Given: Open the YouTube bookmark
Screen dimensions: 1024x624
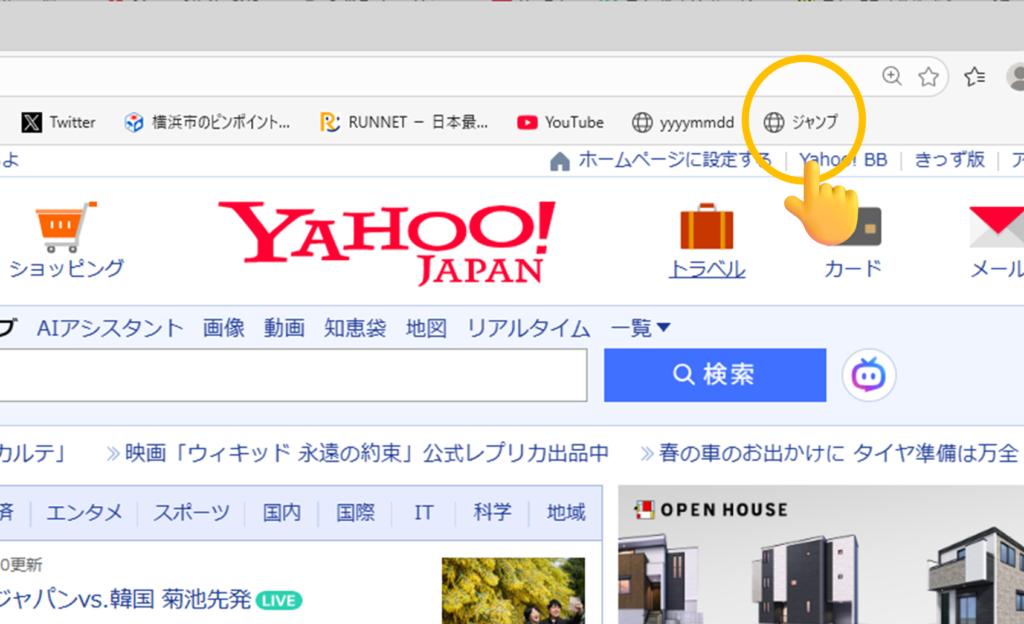Looking at the screenshot, I should coord(560,122).
